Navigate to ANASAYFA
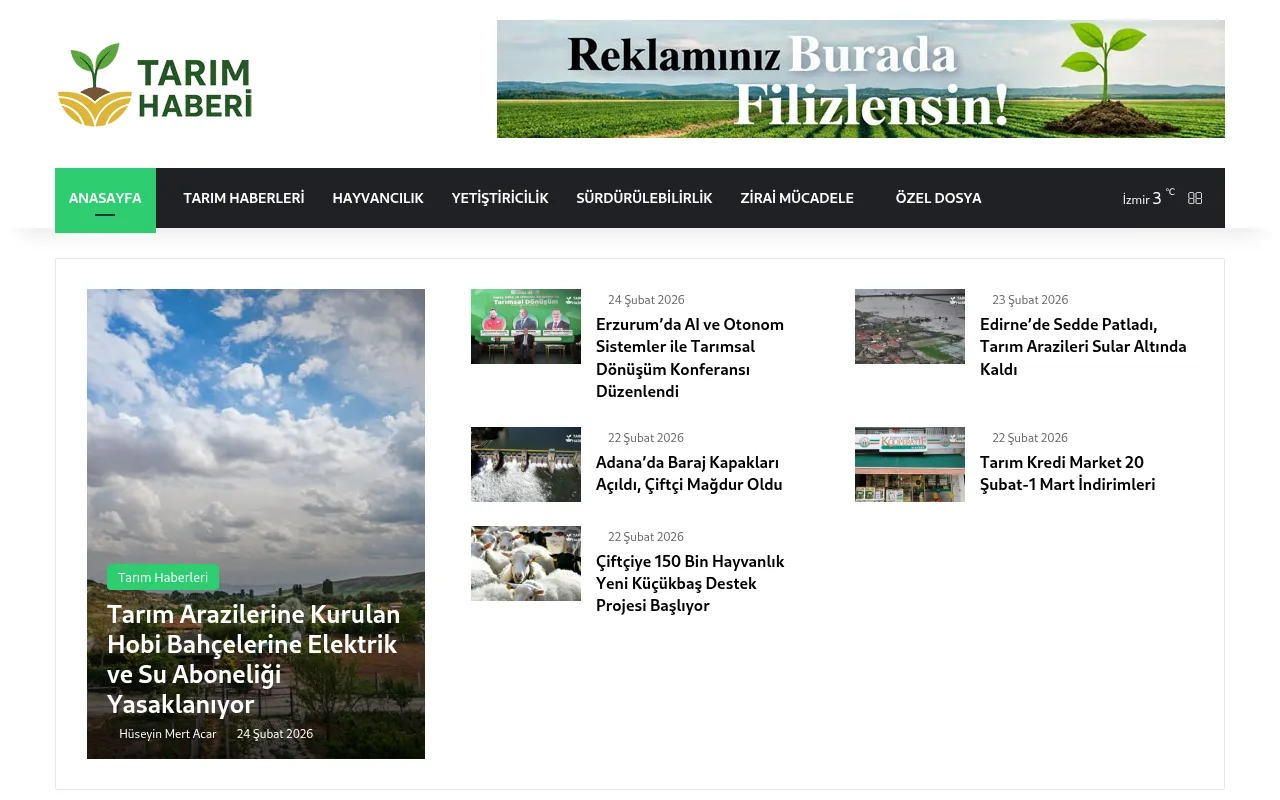This screenshot has width=1280, height=800. coord(105,198)
